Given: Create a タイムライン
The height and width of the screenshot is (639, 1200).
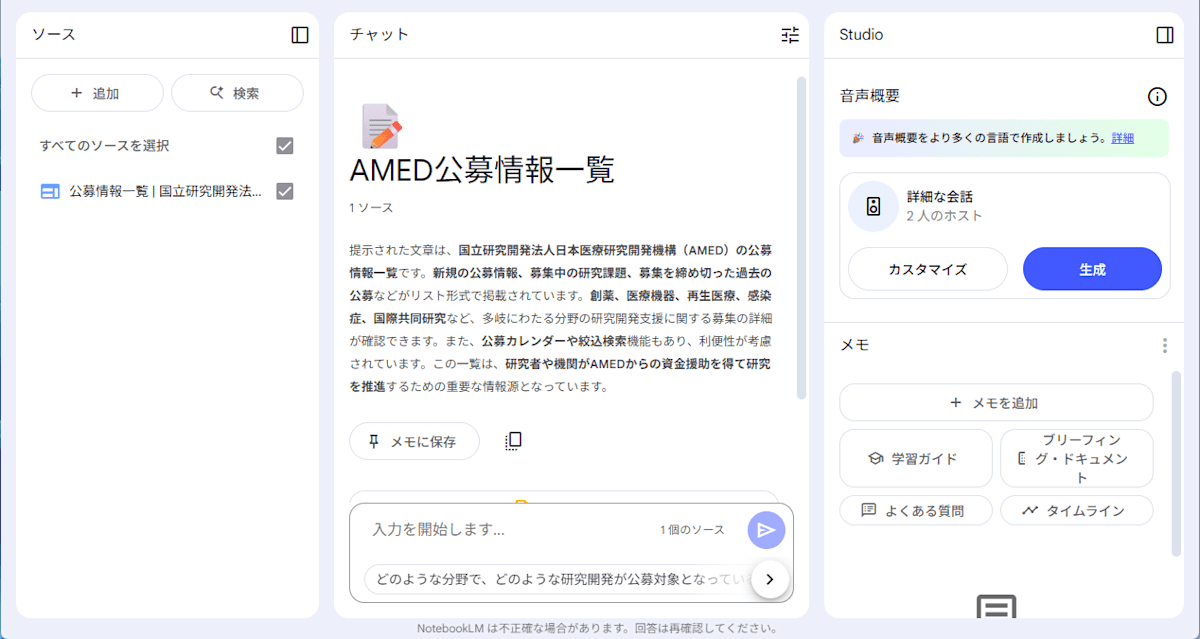Looking at the screenshot, I should [x=1077, y=510].
